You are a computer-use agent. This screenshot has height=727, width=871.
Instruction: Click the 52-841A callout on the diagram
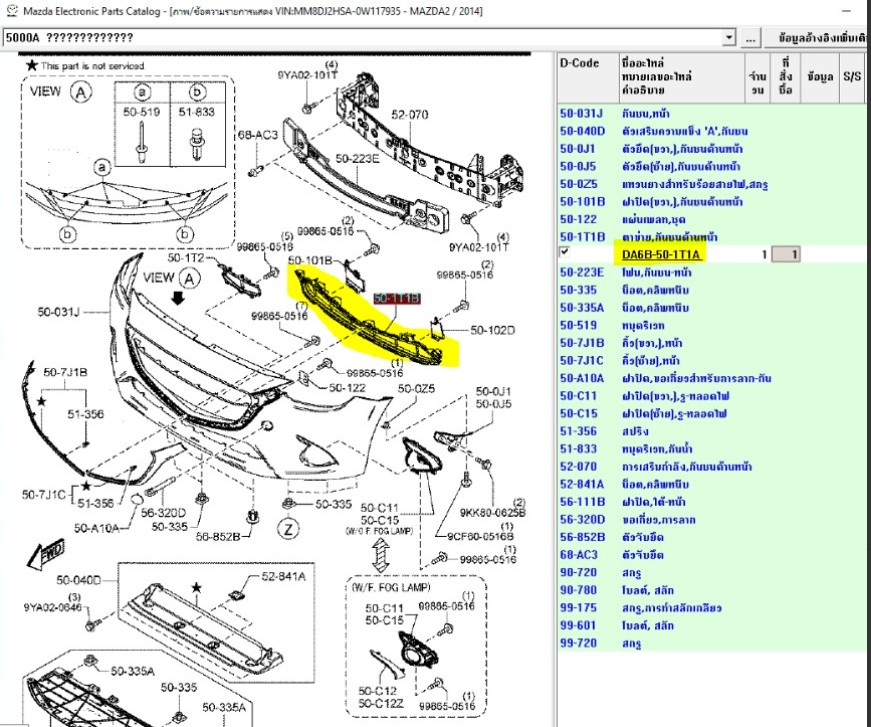click(284, 577)
